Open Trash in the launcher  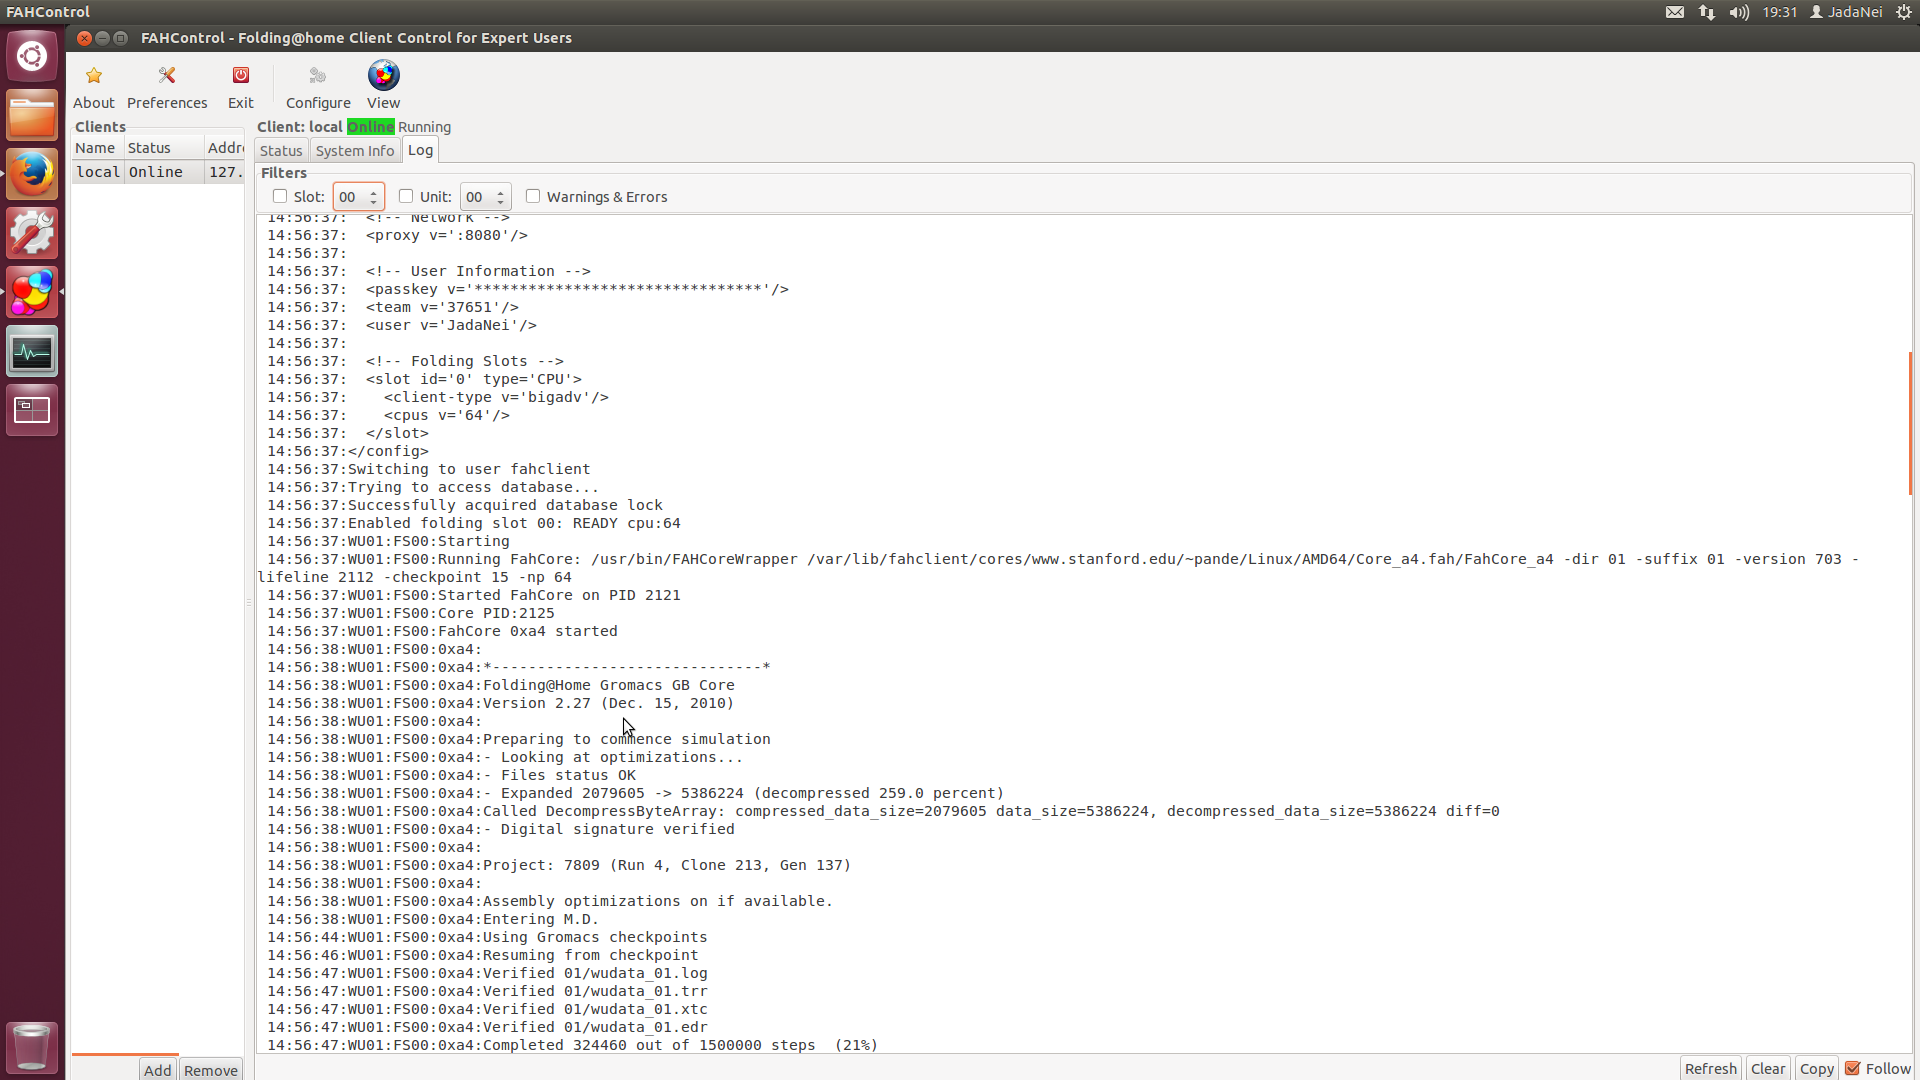[32, 1046]
